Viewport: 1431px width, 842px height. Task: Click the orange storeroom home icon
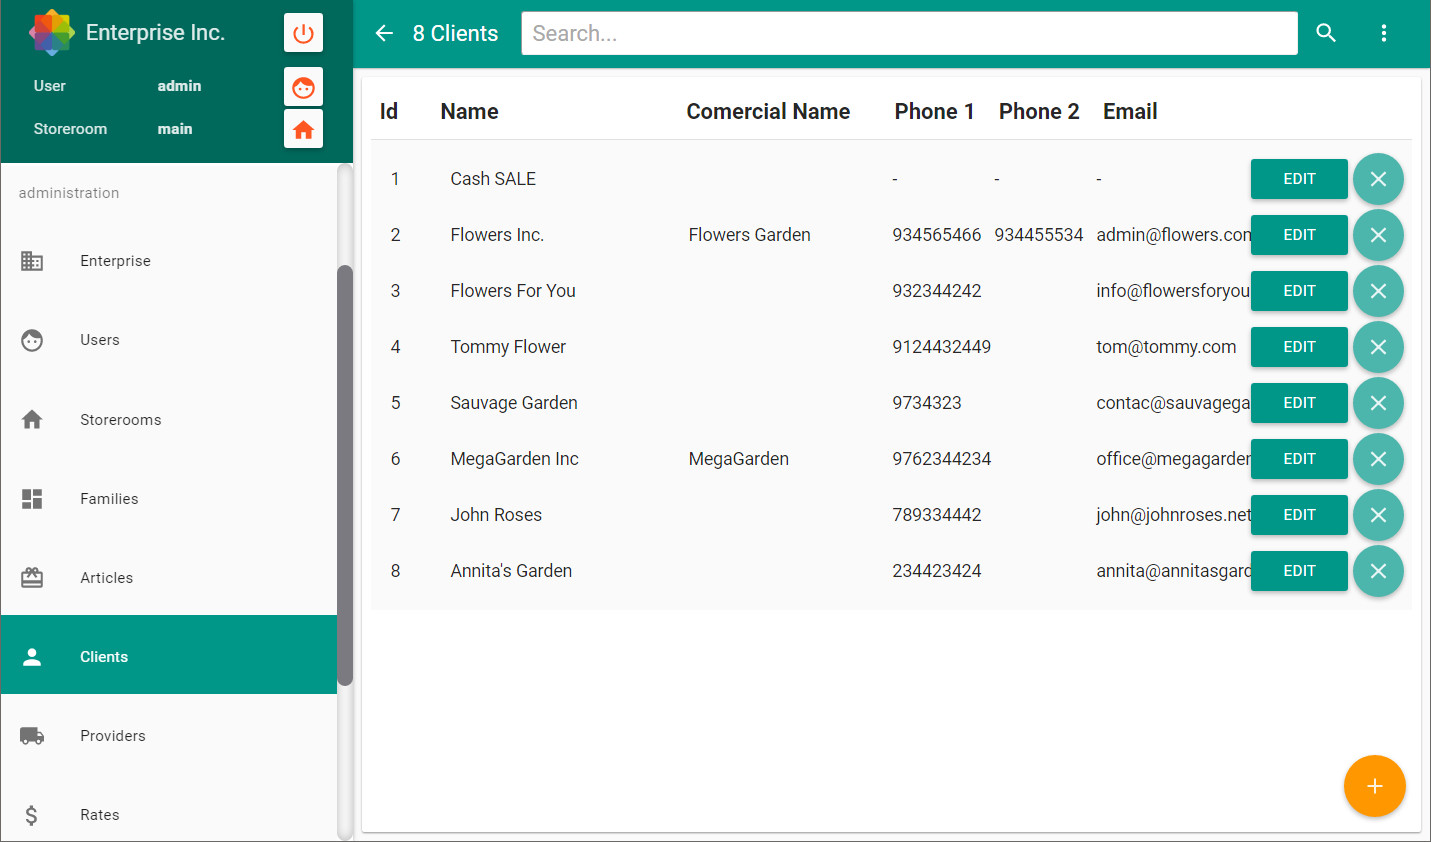303,129
